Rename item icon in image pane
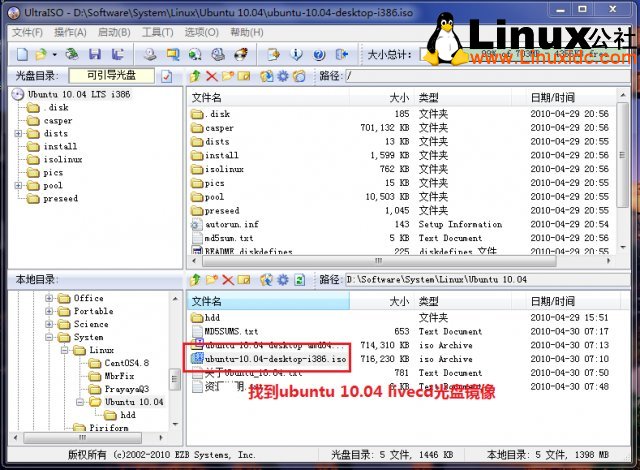 pyautogui.click(x=244, y=76)
